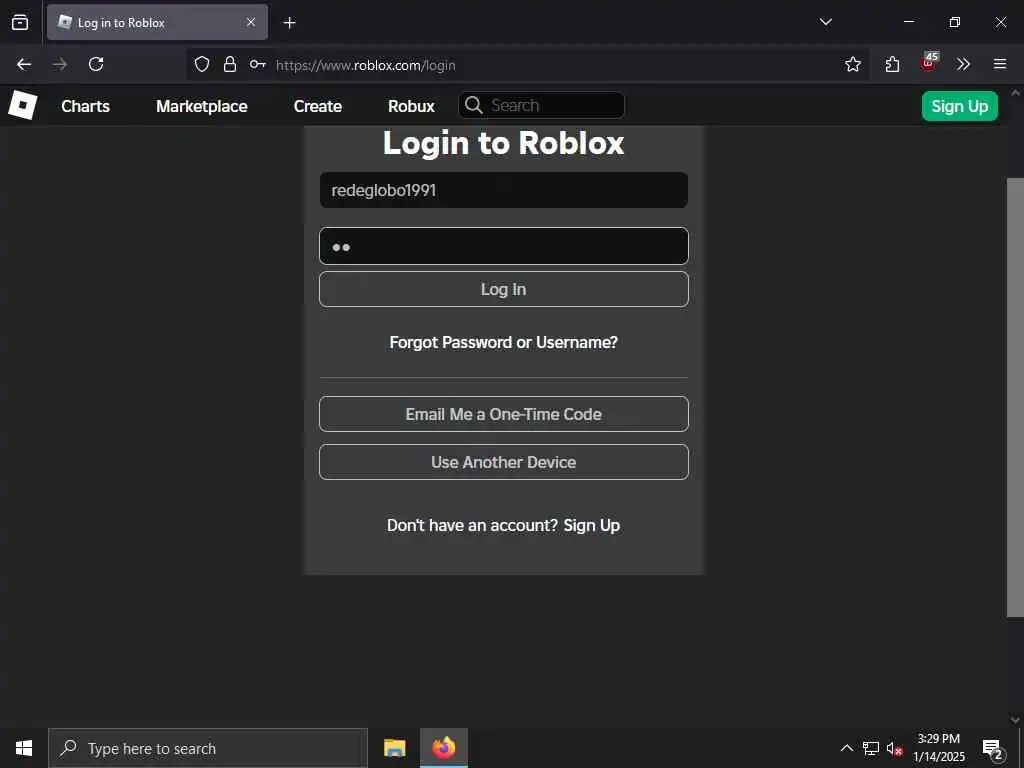1024x768 pixels.
Task: Click the Windows taskbar search box
Action: point(208,748)
